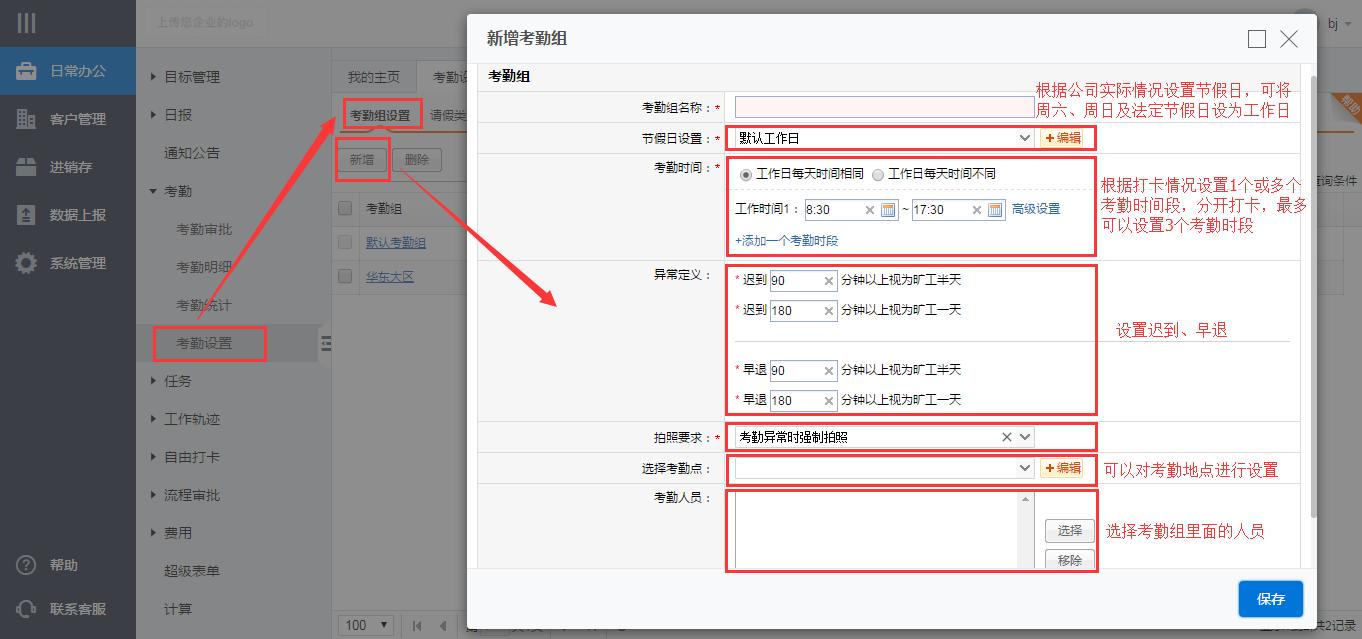Open the hamburger menu icon at top left
Image resolution: width=1362 pixels, height=639 pixels.
pos(26,23)
